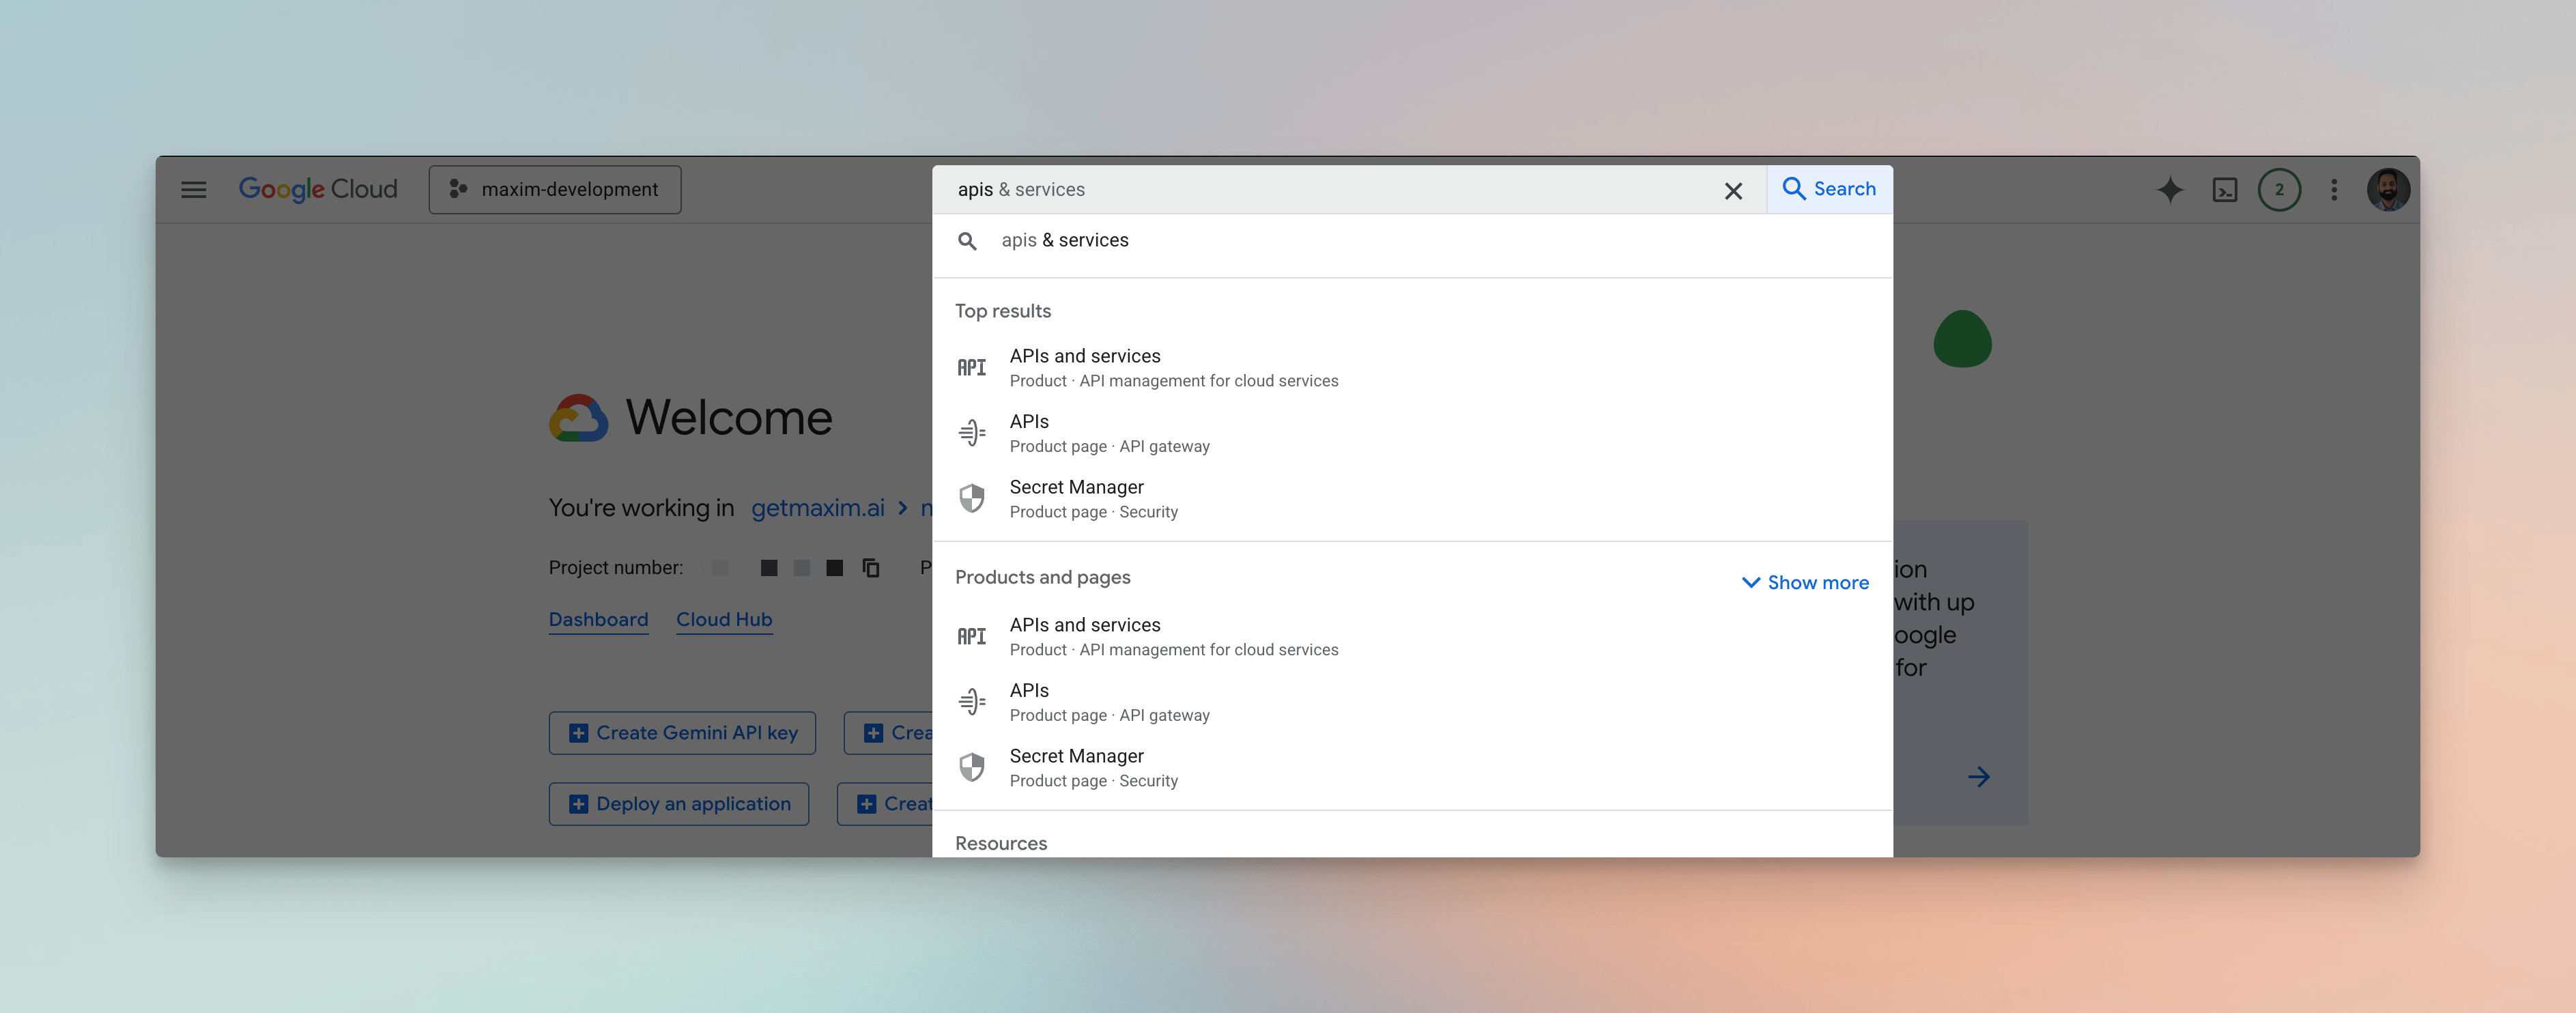Viewport: 2576px width, 1013px height.
Task: Click the Top results section heading
Action: 1003,312
